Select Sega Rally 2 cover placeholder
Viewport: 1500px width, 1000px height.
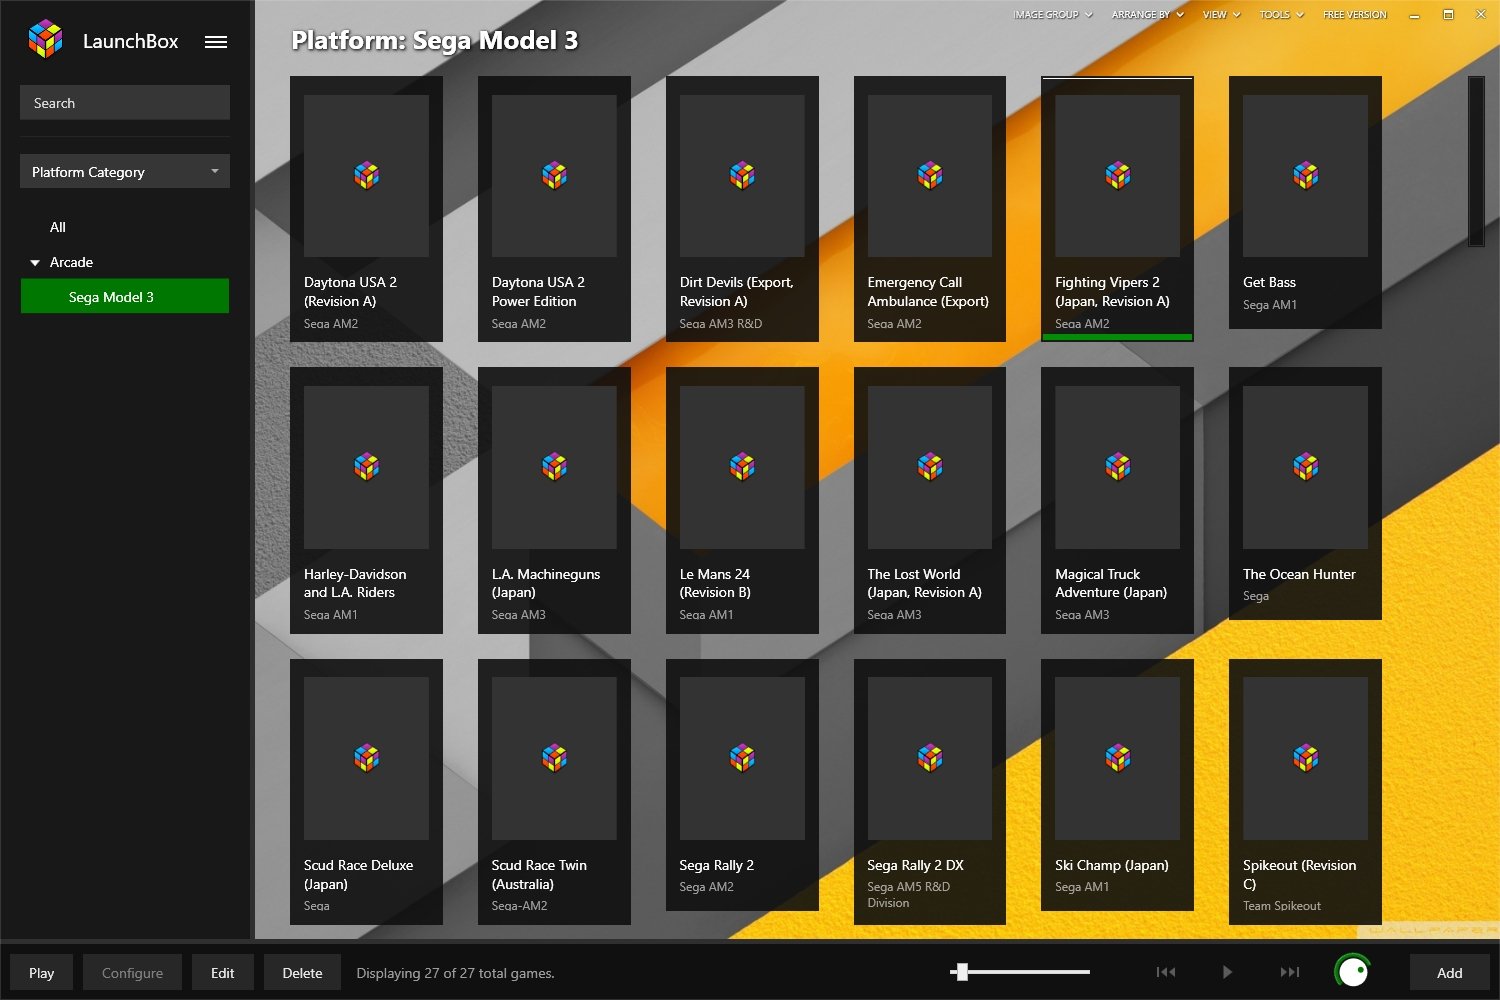tap(742, 758)
